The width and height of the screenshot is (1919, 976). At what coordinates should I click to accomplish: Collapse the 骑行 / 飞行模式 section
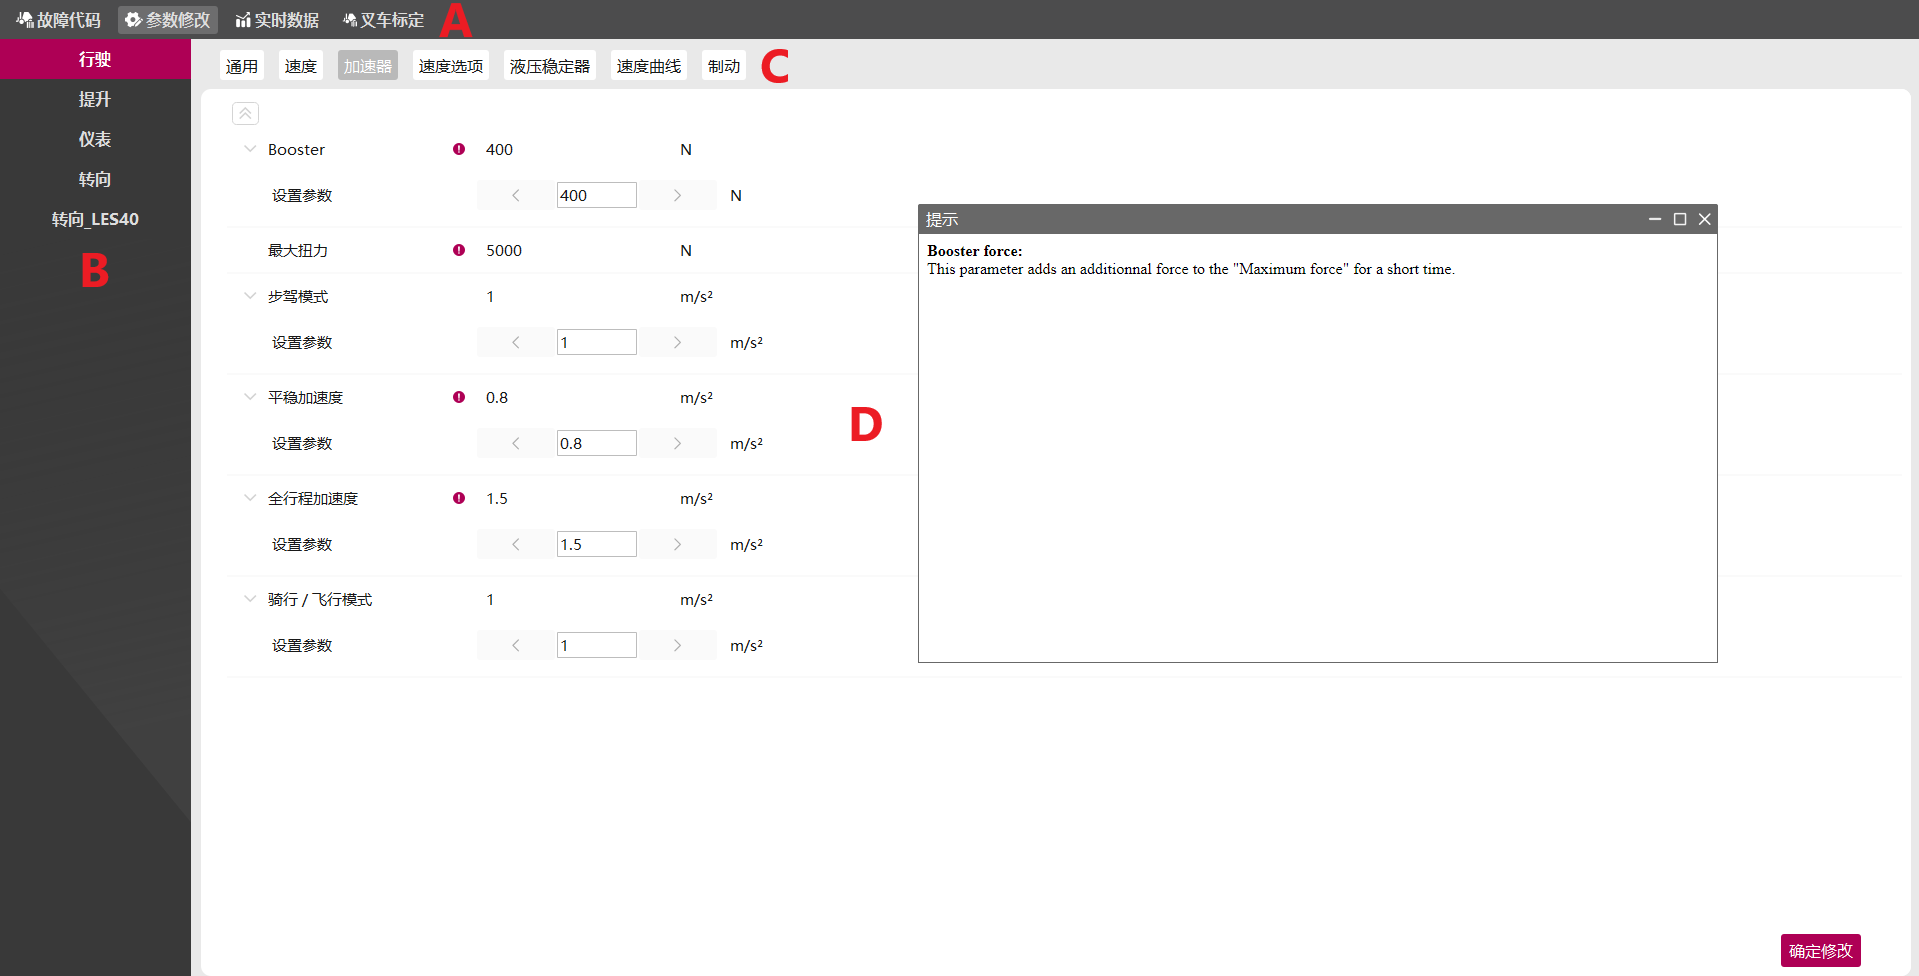[x=250, y=599]
